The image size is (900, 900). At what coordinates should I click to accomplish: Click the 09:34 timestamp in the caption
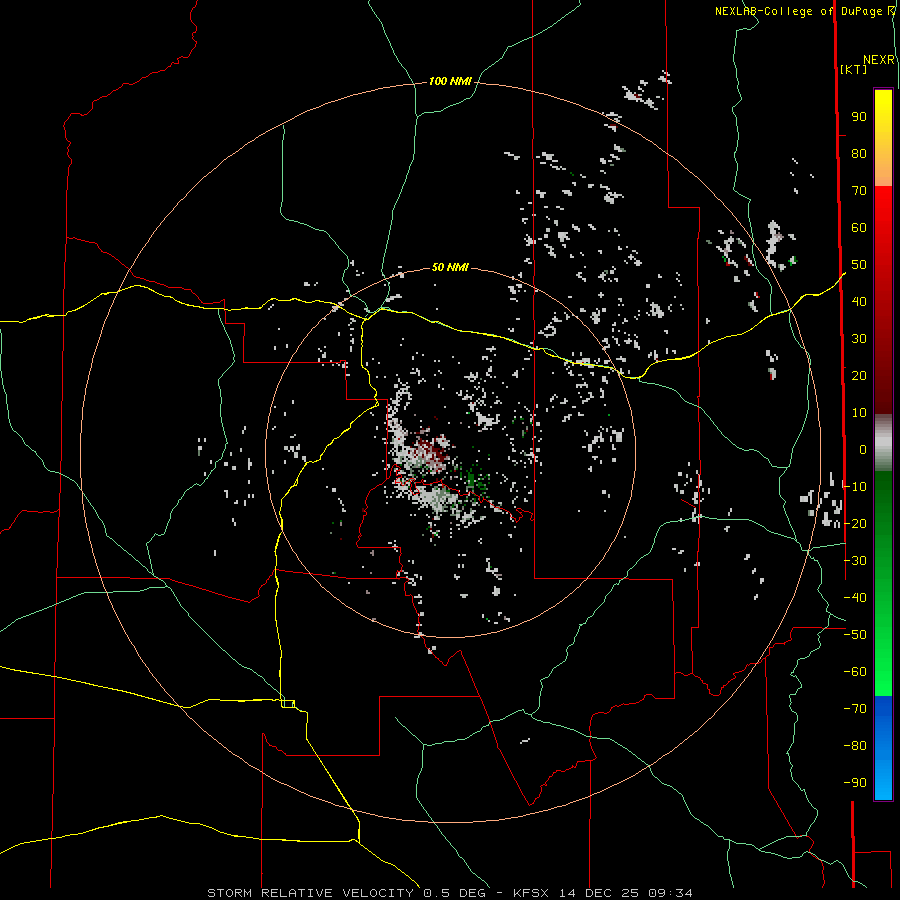[x=670, y=893]
